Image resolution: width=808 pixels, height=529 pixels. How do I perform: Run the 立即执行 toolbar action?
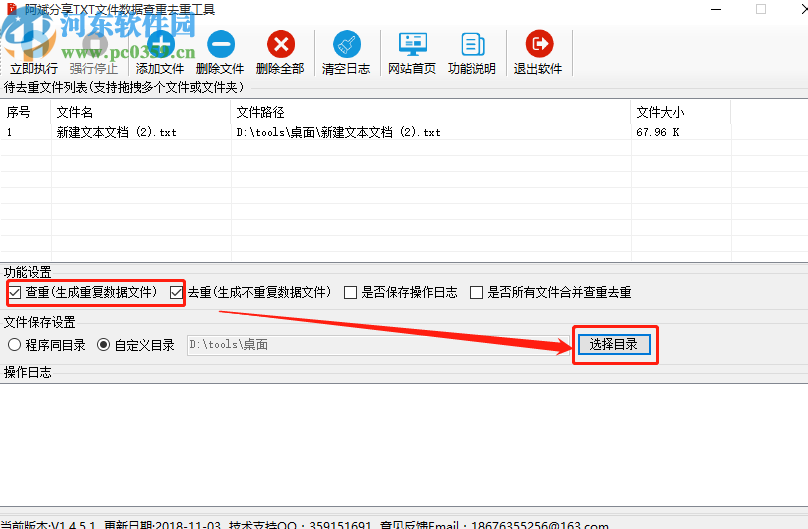click(x=34, y=54)
